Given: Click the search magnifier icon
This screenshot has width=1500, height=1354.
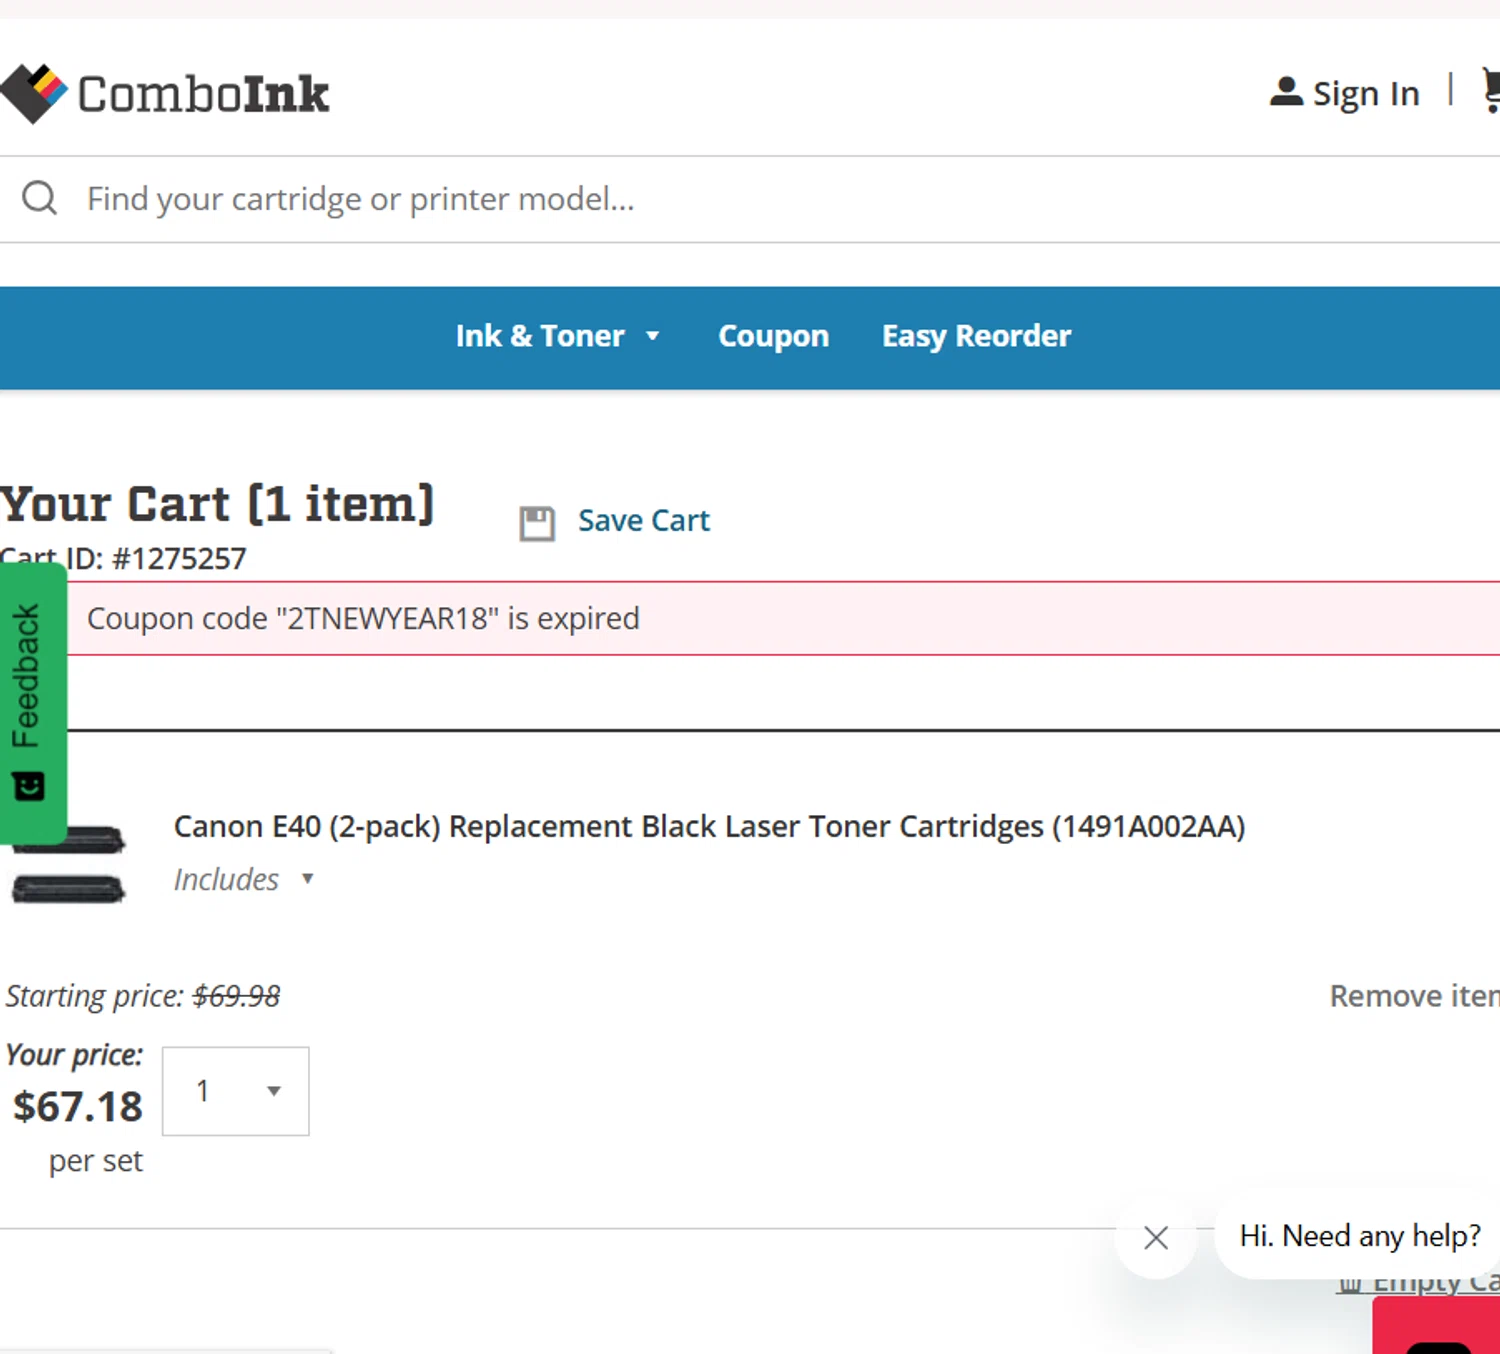Looking at the screenshot, I should tap(40, 198).
